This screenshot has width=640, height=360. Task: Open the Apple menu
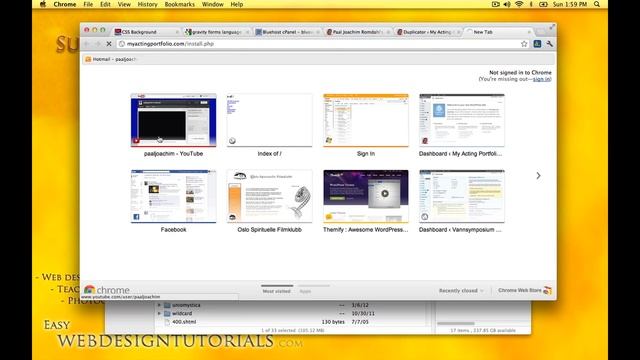coord(43,4)
